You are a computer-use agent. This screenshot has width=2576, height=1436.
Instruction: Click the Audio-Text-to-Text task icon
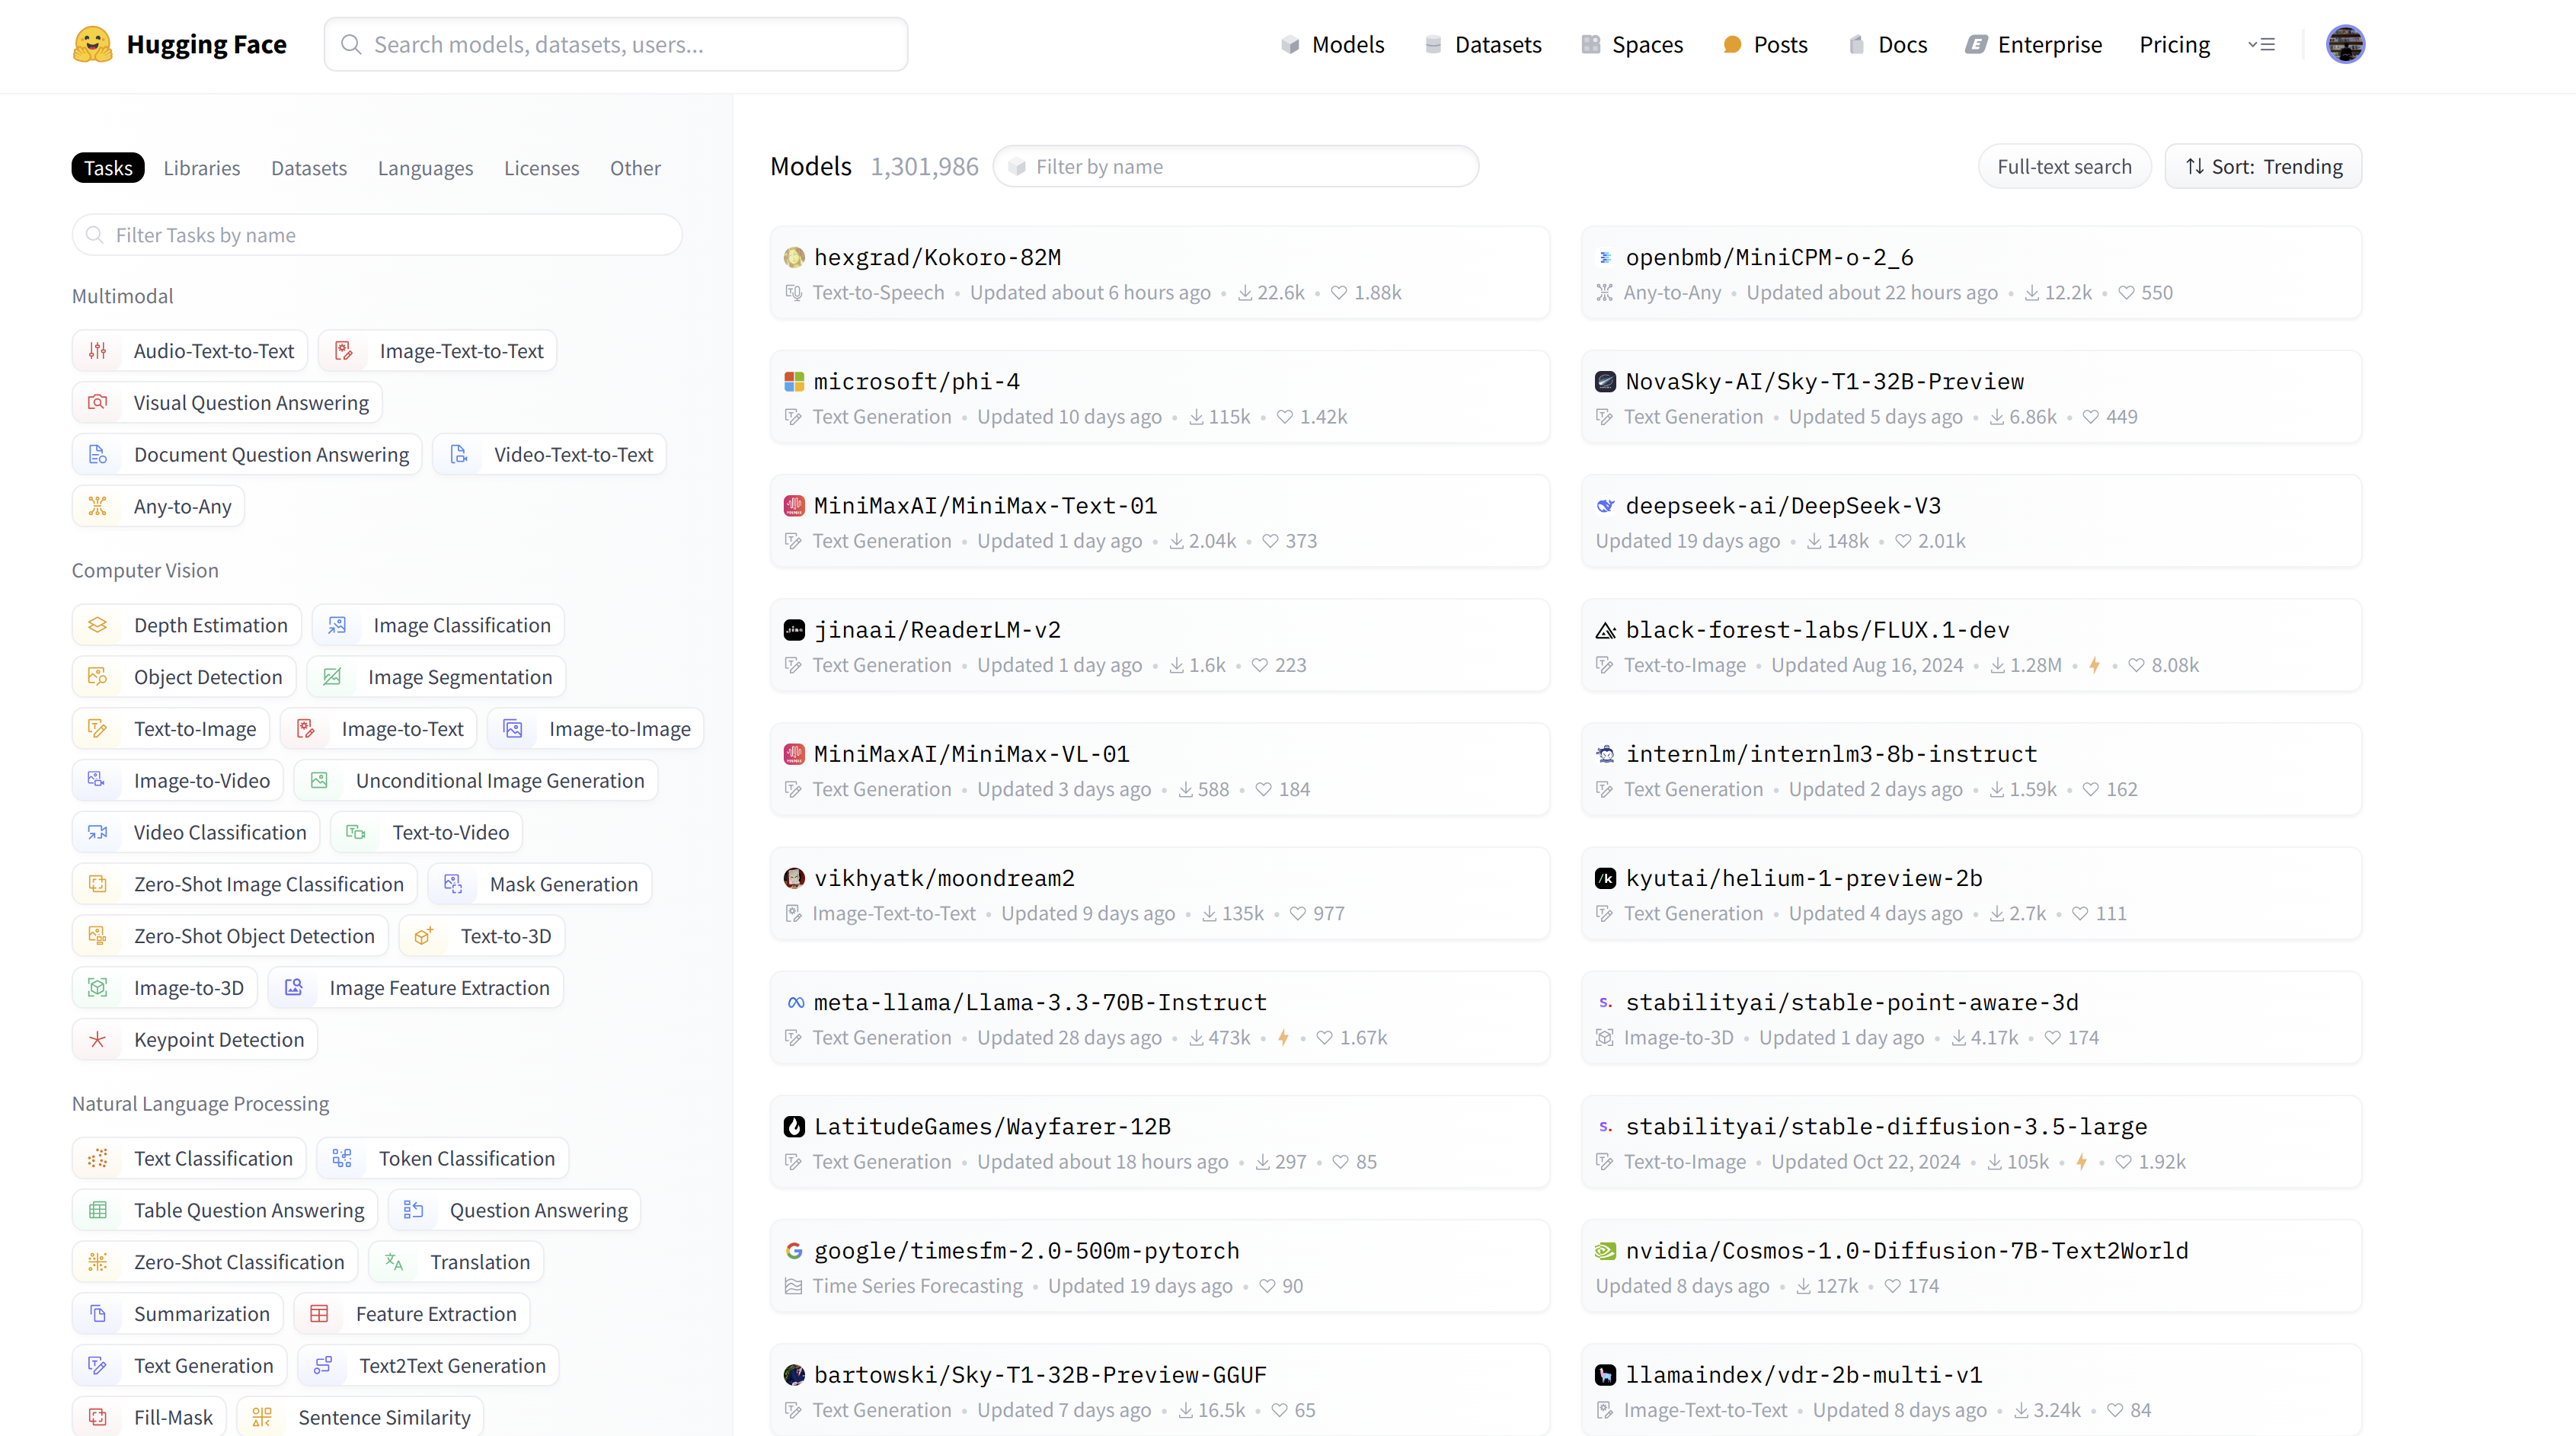pos(98,351)
